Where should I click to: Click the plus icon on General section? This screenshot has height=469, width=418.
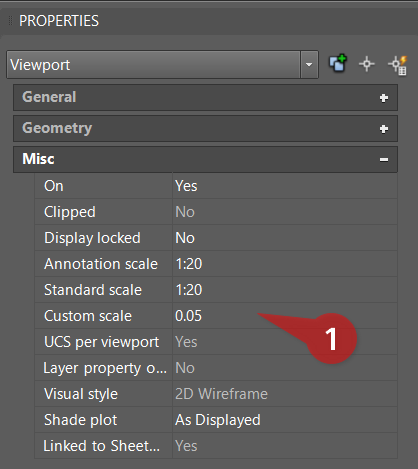(384, 98)
